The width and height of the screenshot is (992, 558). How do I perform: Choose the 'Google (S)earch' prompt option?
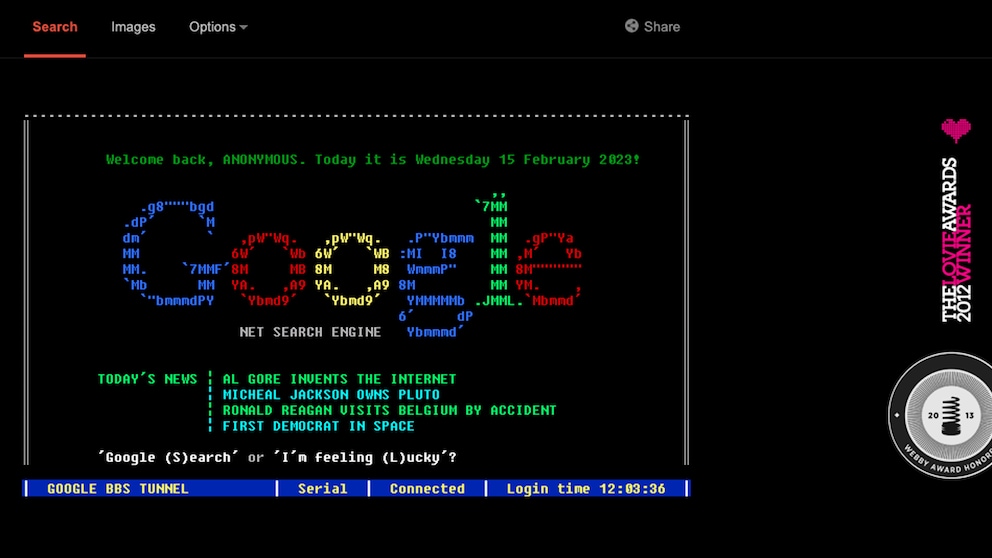(168, 457)
